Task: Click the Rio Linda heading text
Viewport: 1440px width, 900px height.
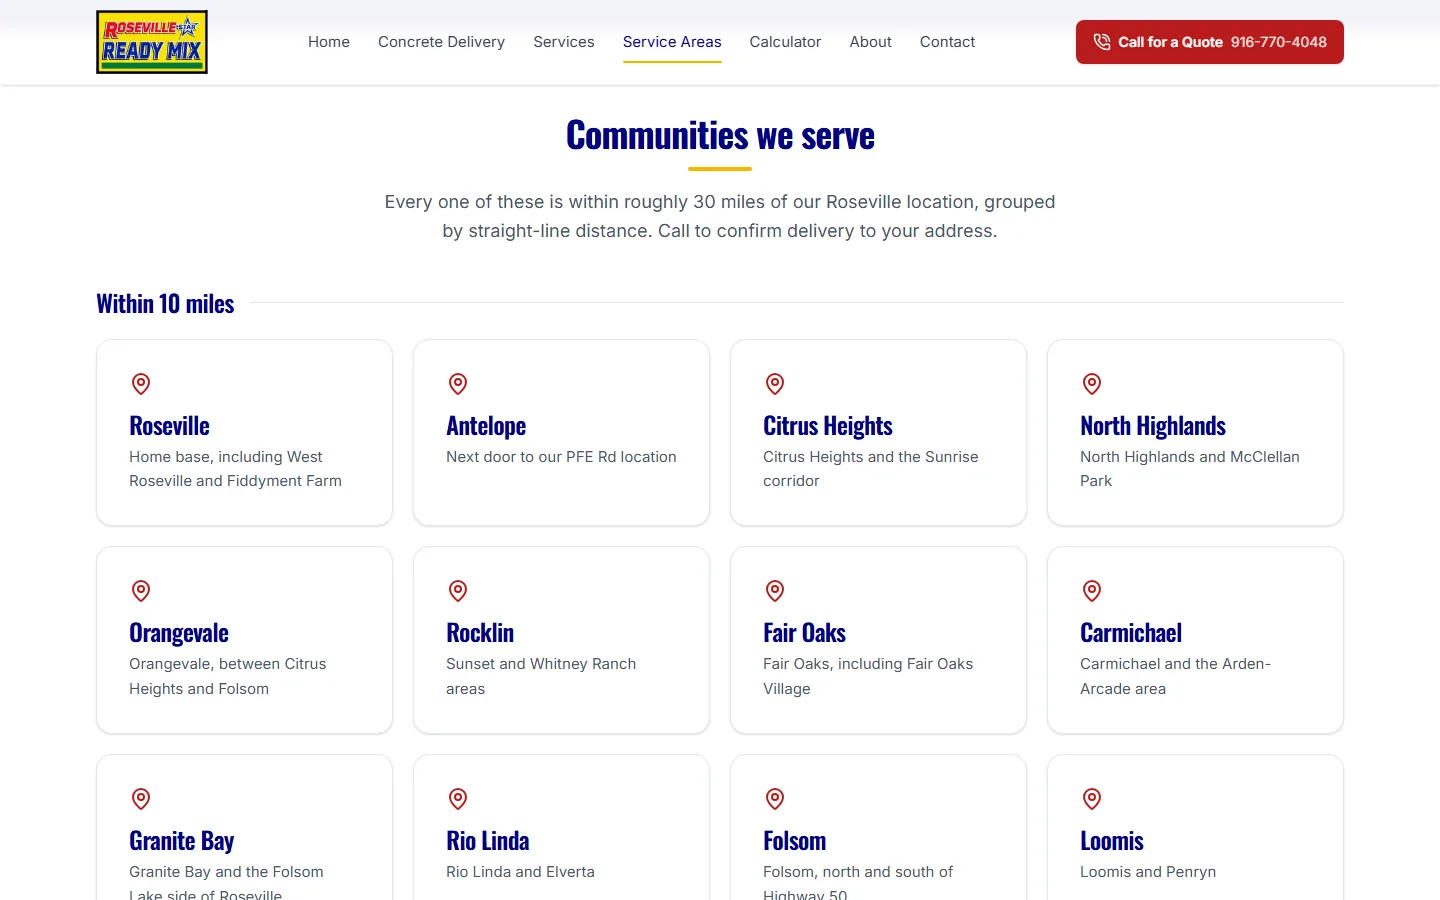Action: pyautogui.click(x=488, y=841)
